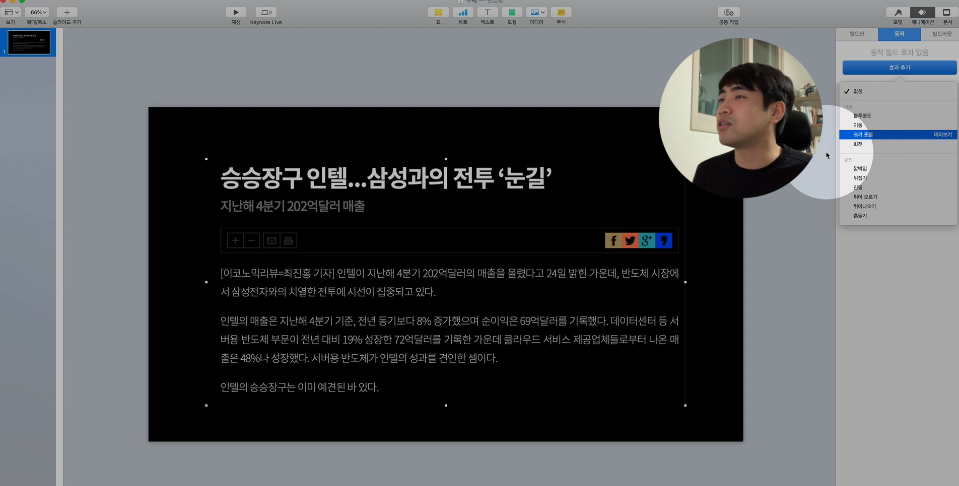Click the plus font-size icon on slide
The height and width of the screenshot is (486, 959).
point(235,240)
